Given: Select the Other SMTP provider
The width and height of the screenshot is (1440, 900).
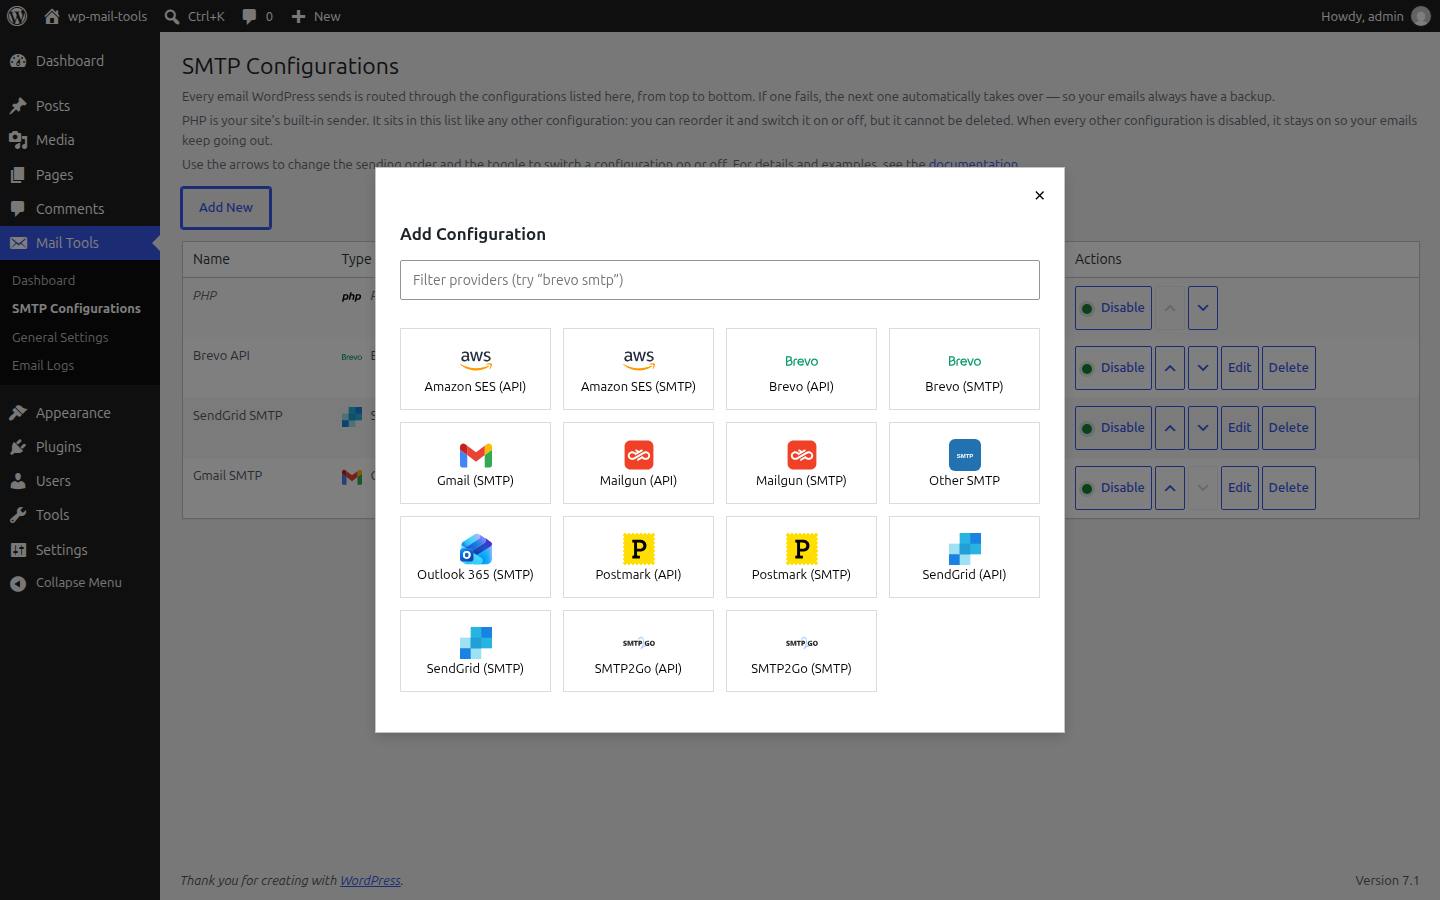Looking at the screenshot, I should (x=964, y=463).
